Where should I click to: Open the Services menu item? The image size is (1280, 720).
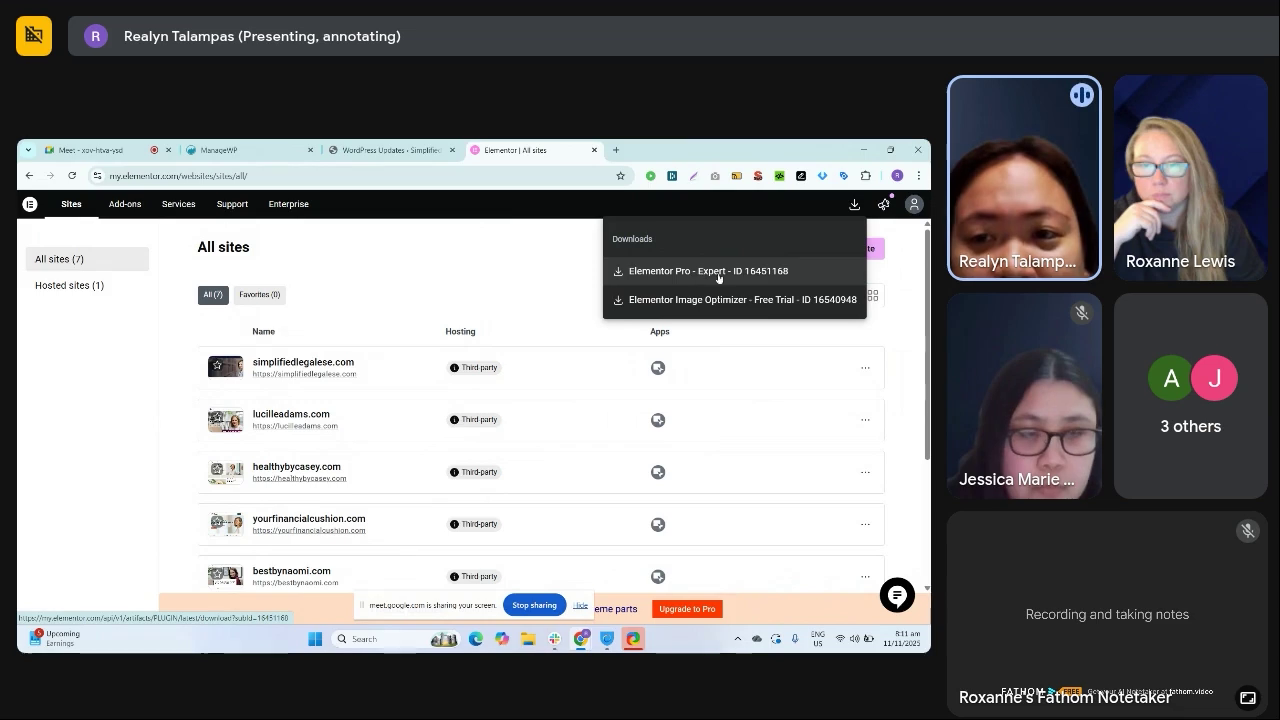178,204
